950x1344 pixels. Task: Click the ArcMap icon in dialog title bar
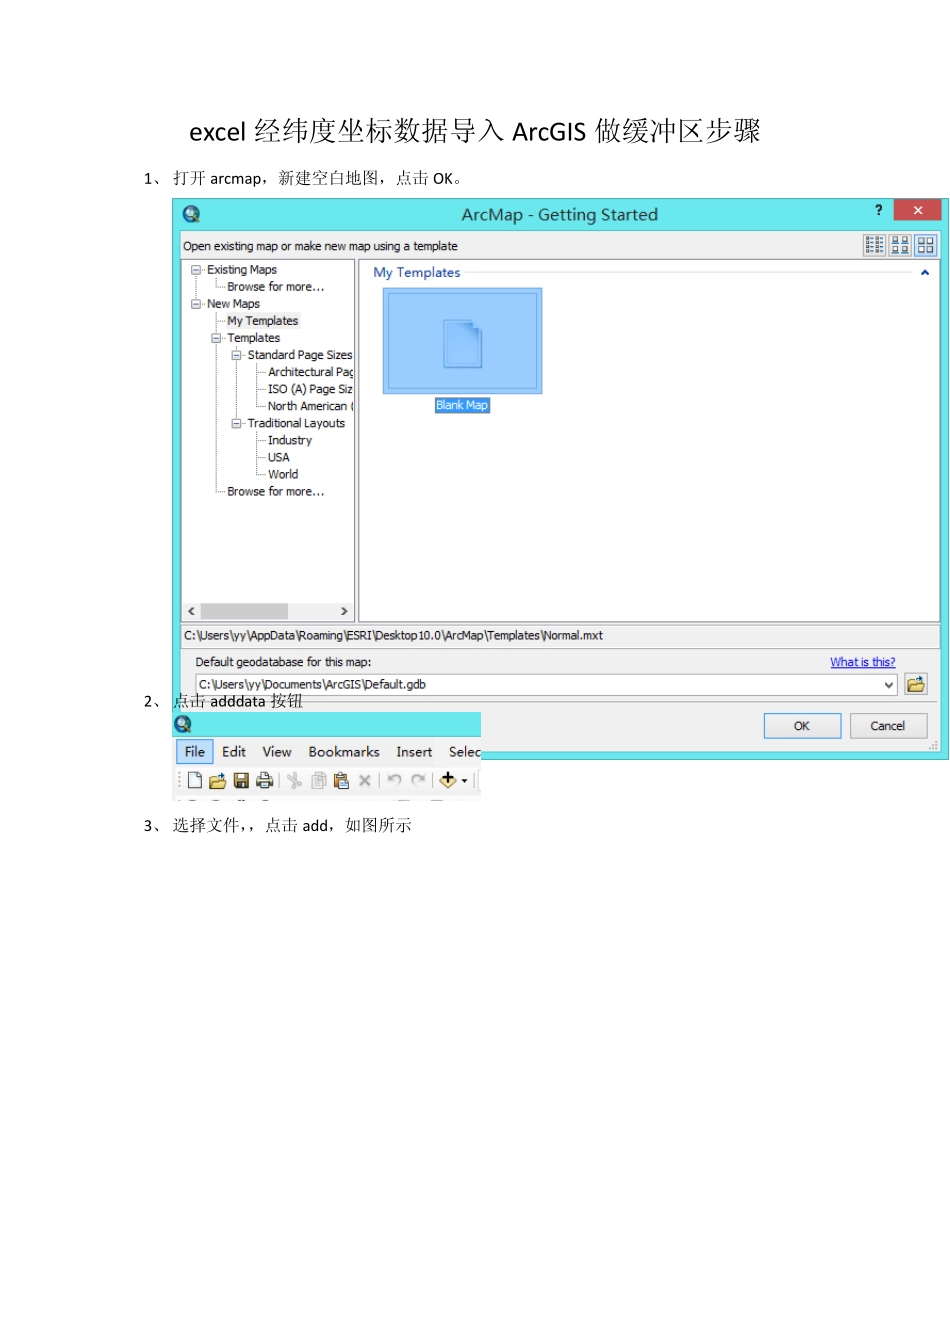tap(191, 214)
